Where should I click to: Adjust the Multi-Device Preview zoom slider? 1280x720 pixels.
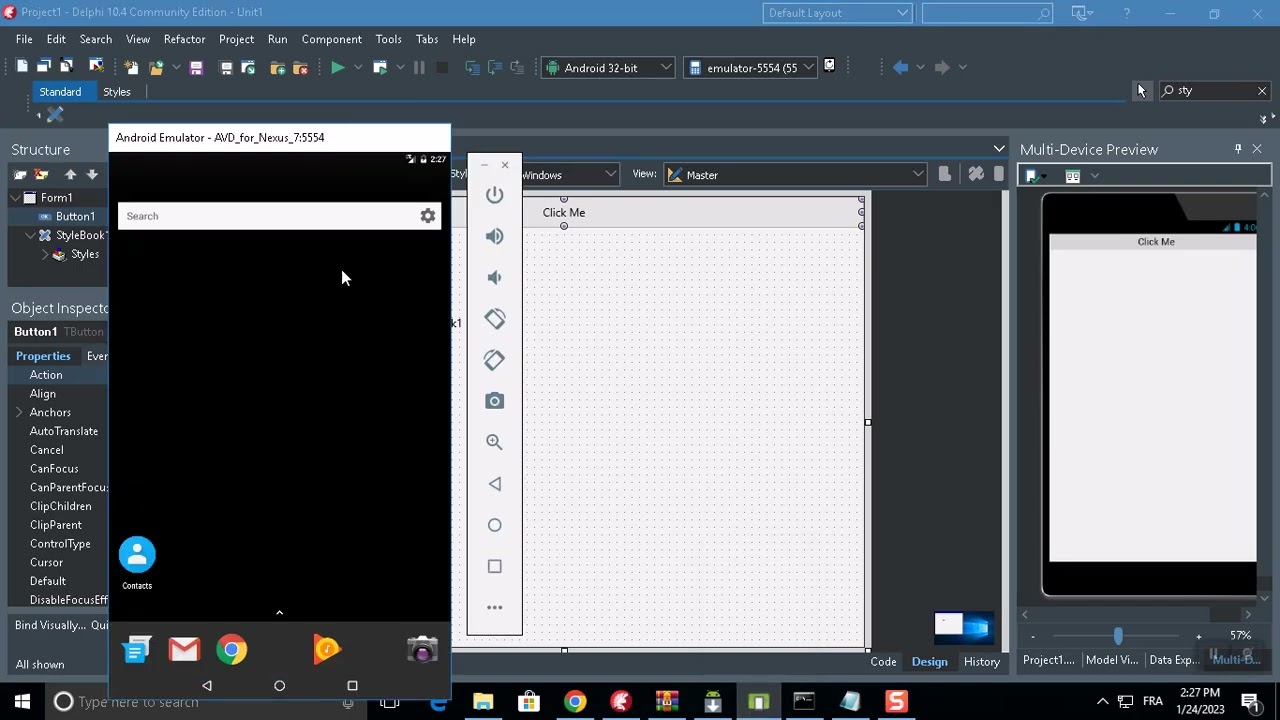click(x=1118, y=636)
